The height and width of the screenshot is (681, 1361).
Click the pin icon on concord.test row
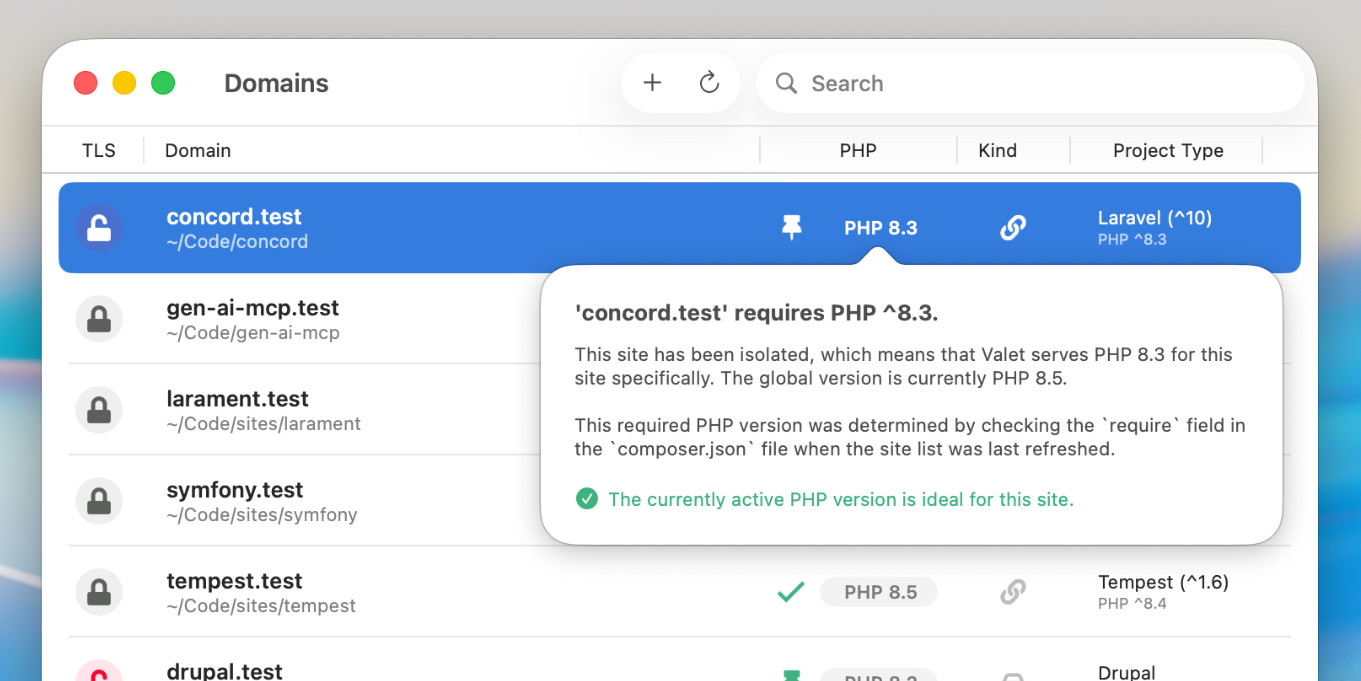tap(791, 228)
